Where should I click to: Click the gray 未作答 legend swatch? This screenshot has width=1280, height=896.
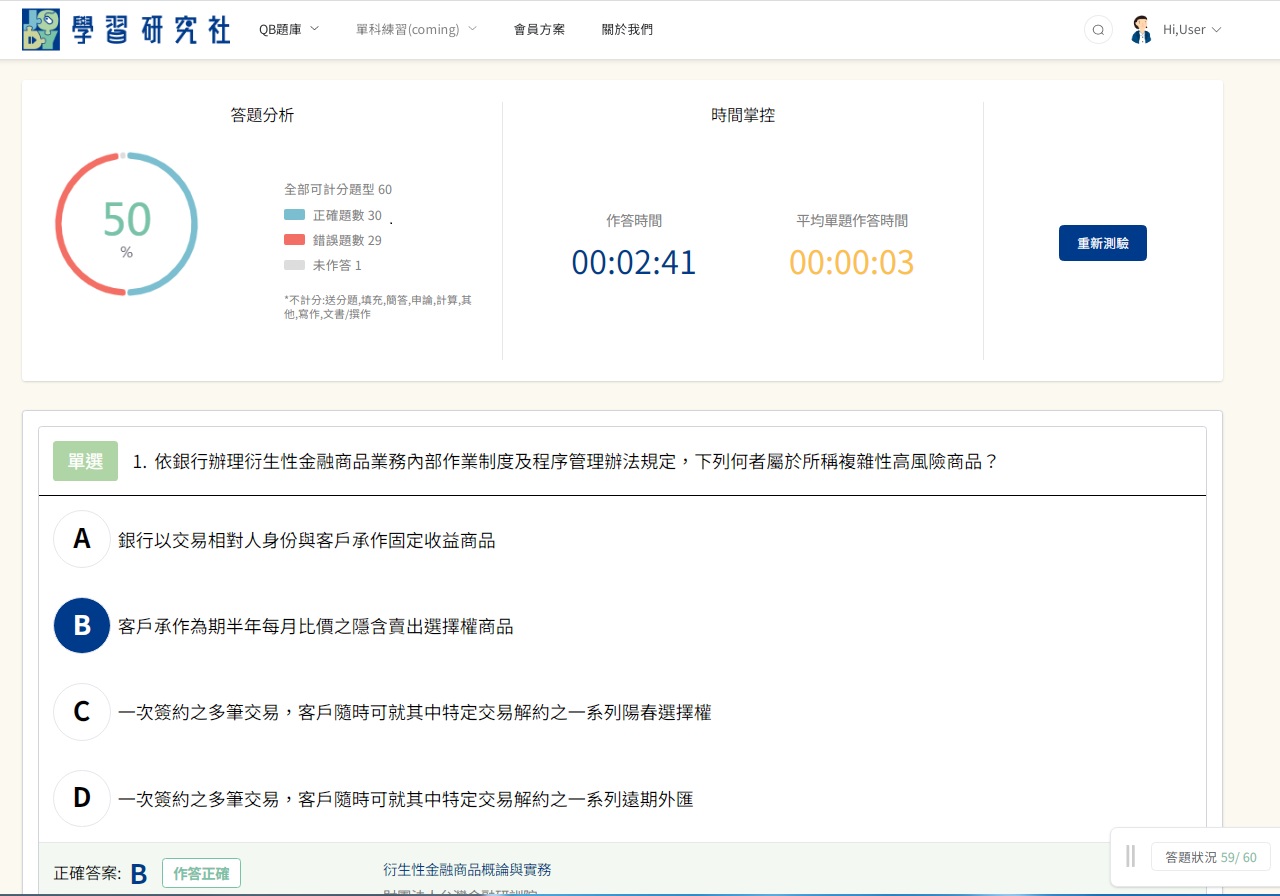click(x=294, y=265)
